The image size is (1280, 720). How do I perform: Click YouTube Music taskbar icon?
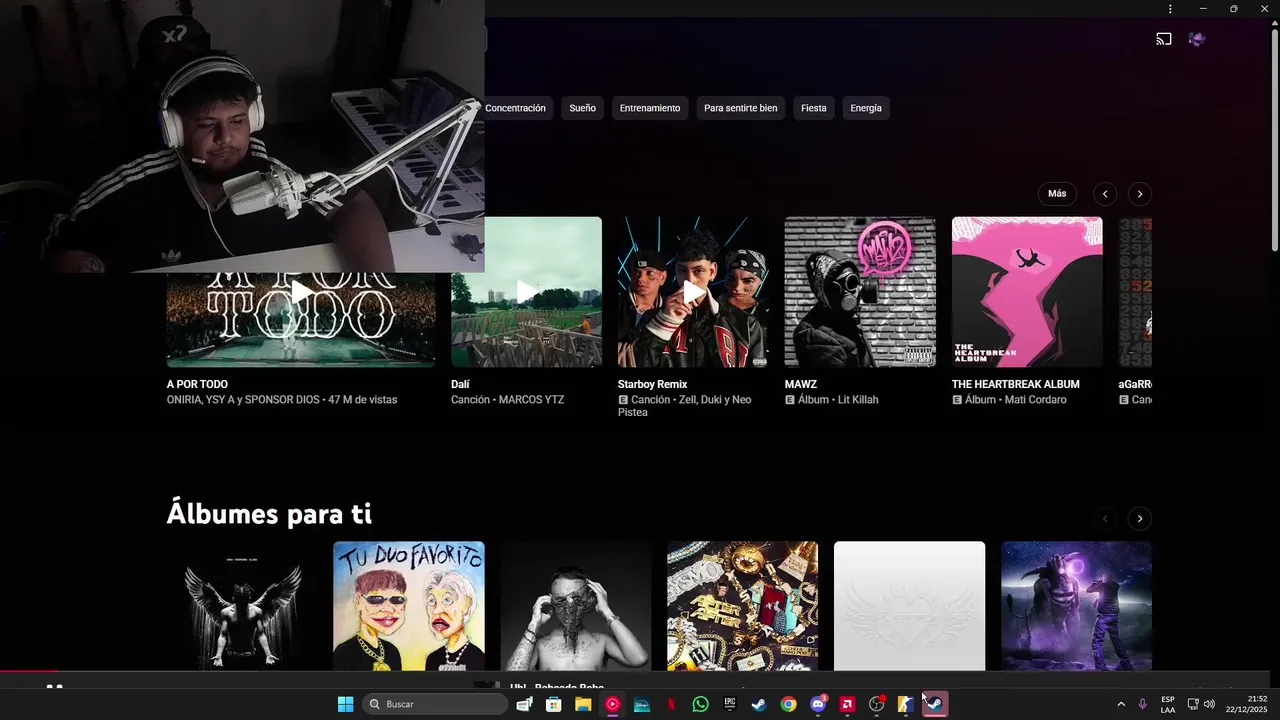[612, 704]
